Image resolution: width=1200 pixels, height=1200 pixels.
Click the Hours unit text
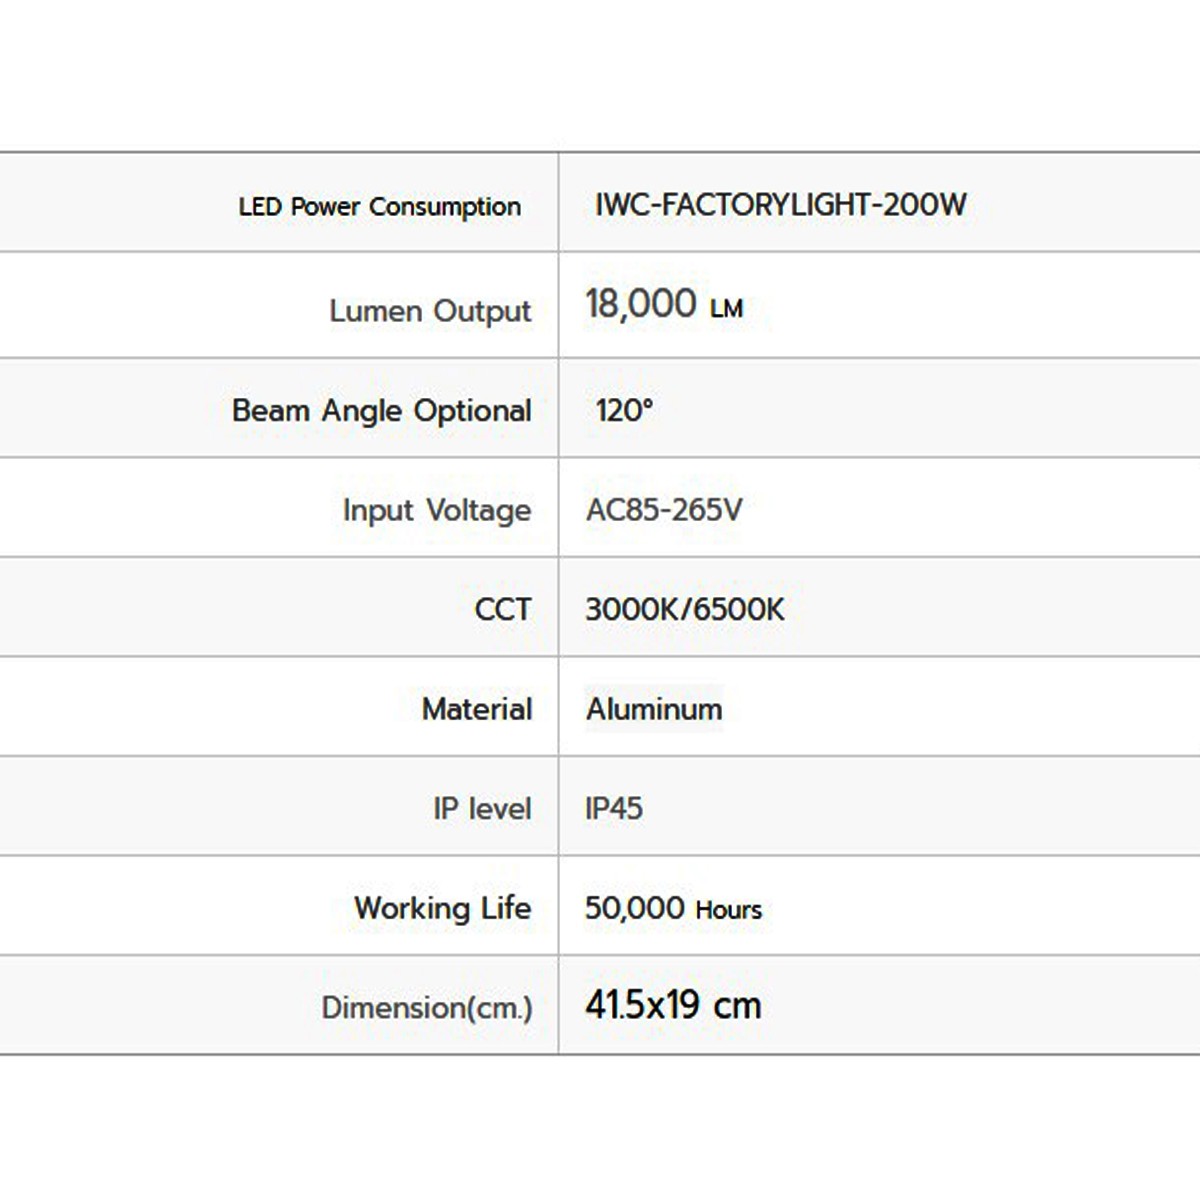(x=729, y=910)
